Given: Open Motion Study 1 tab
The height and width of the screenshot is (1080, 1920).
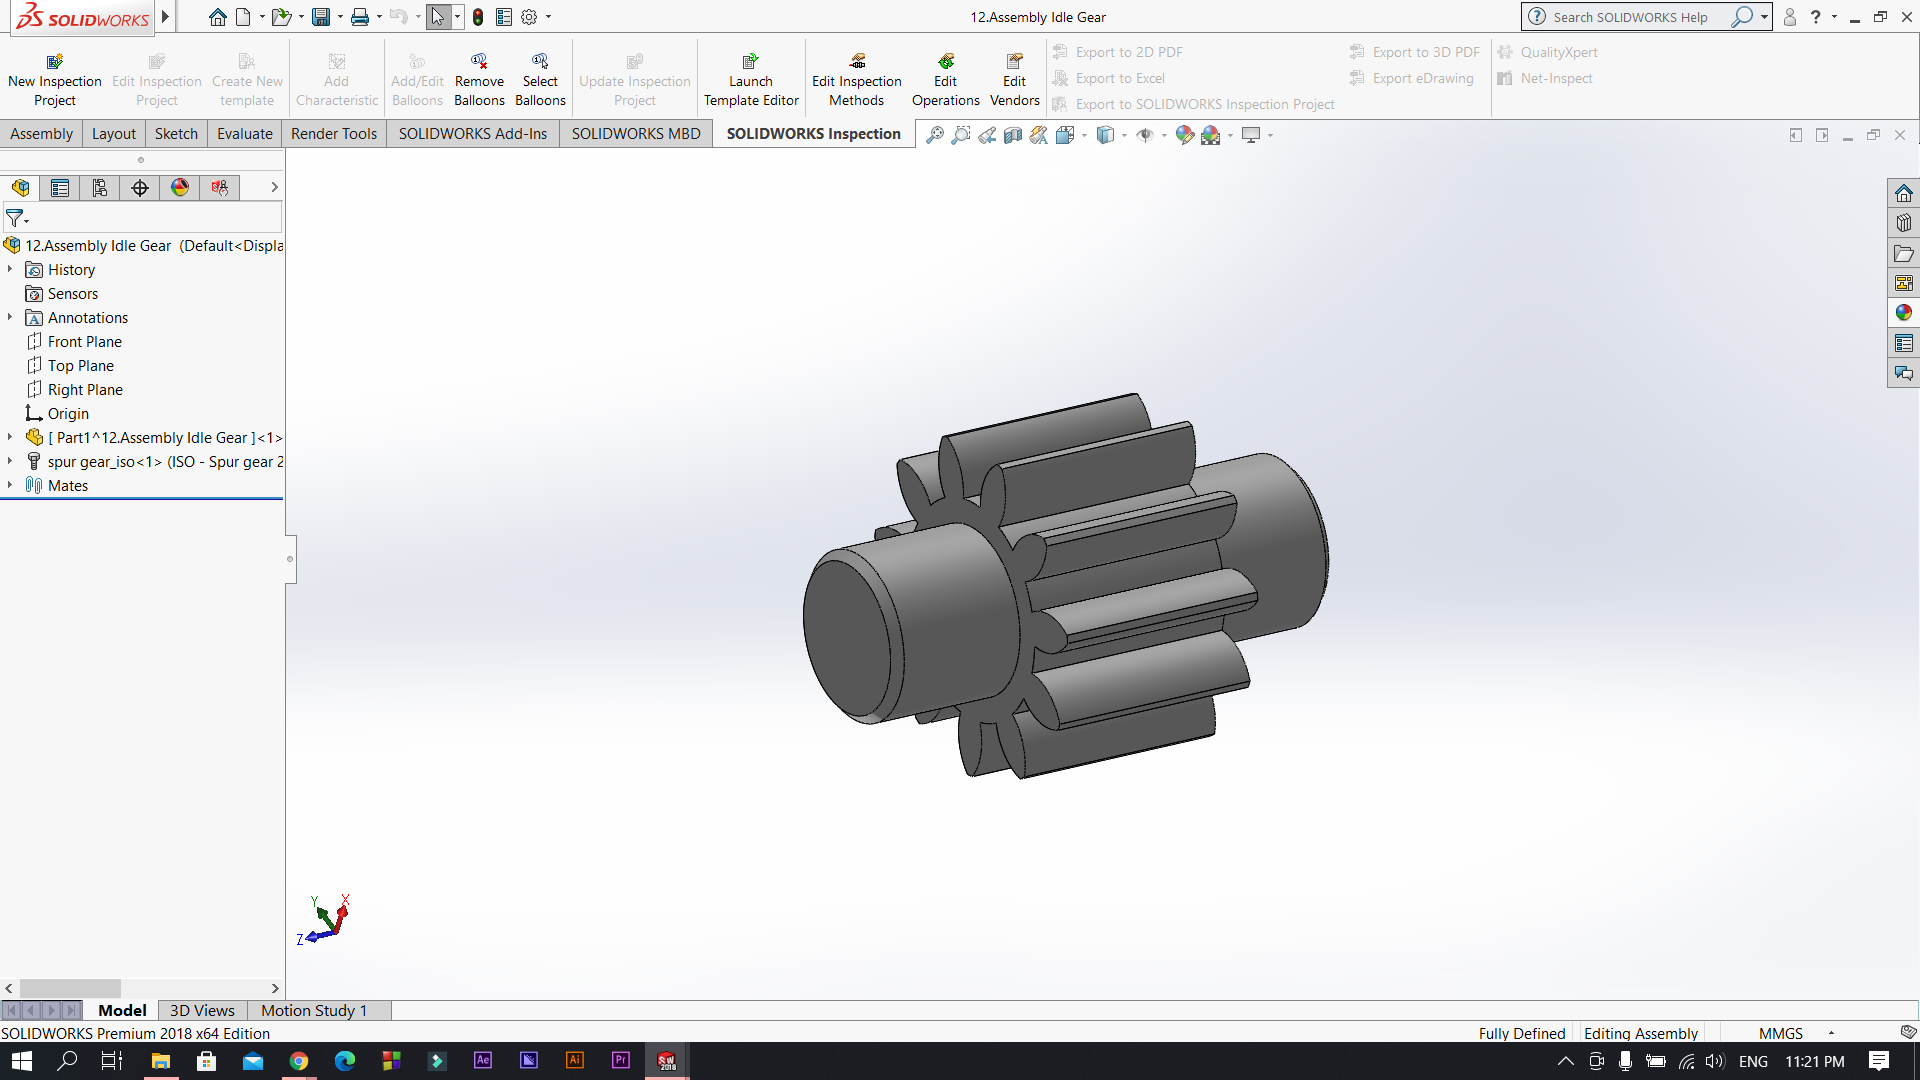Looking at the screenshot, I should click(314, 1011).
